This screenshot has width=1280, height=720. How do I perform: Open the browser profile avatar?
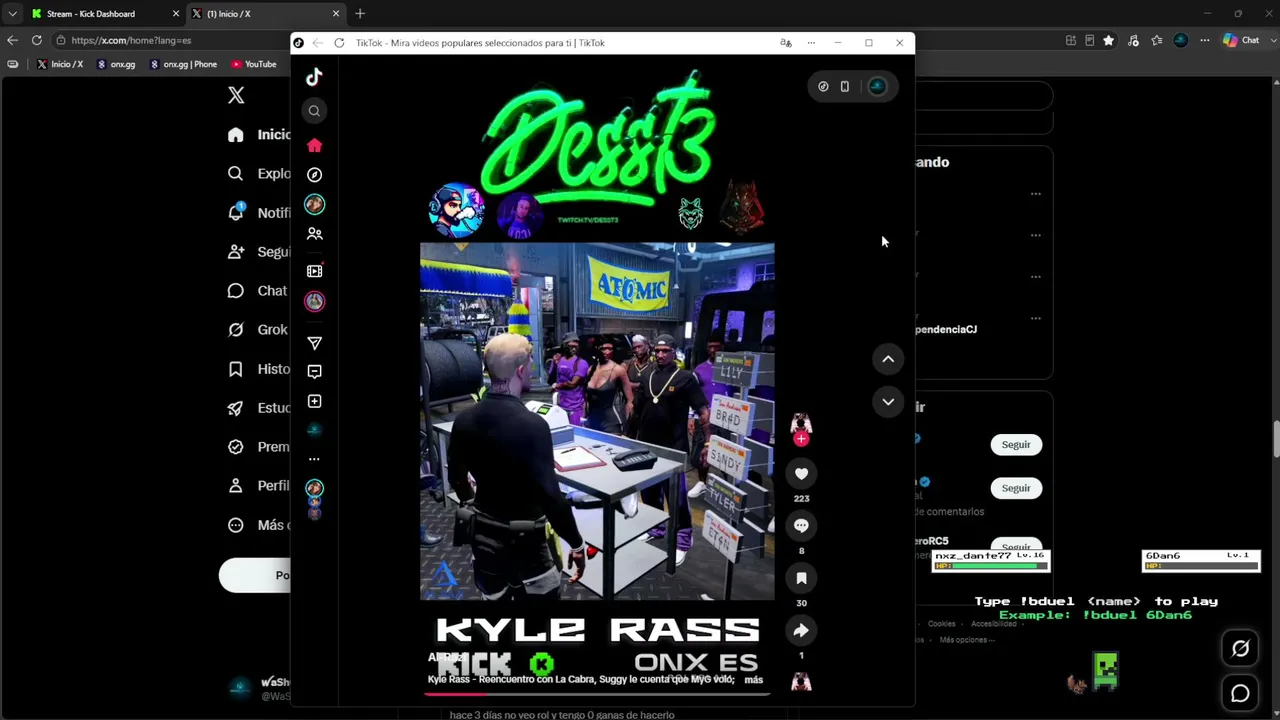(1181, 40)
